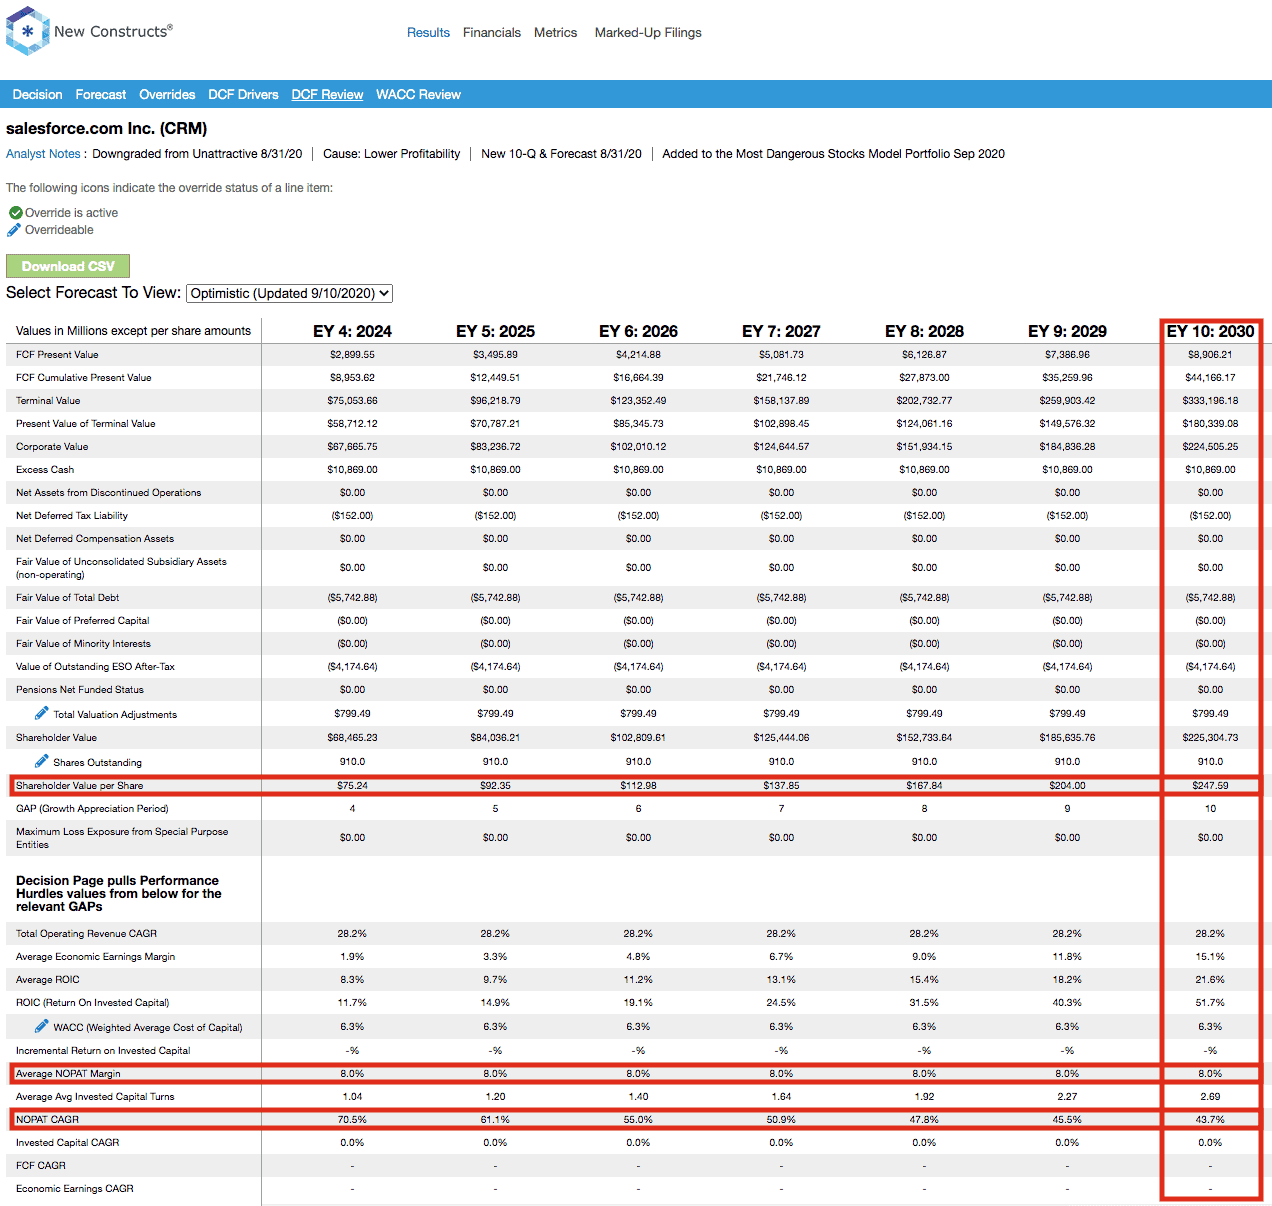
Task: Switch to the WACC Review tab
Action: tap(418, 95)
